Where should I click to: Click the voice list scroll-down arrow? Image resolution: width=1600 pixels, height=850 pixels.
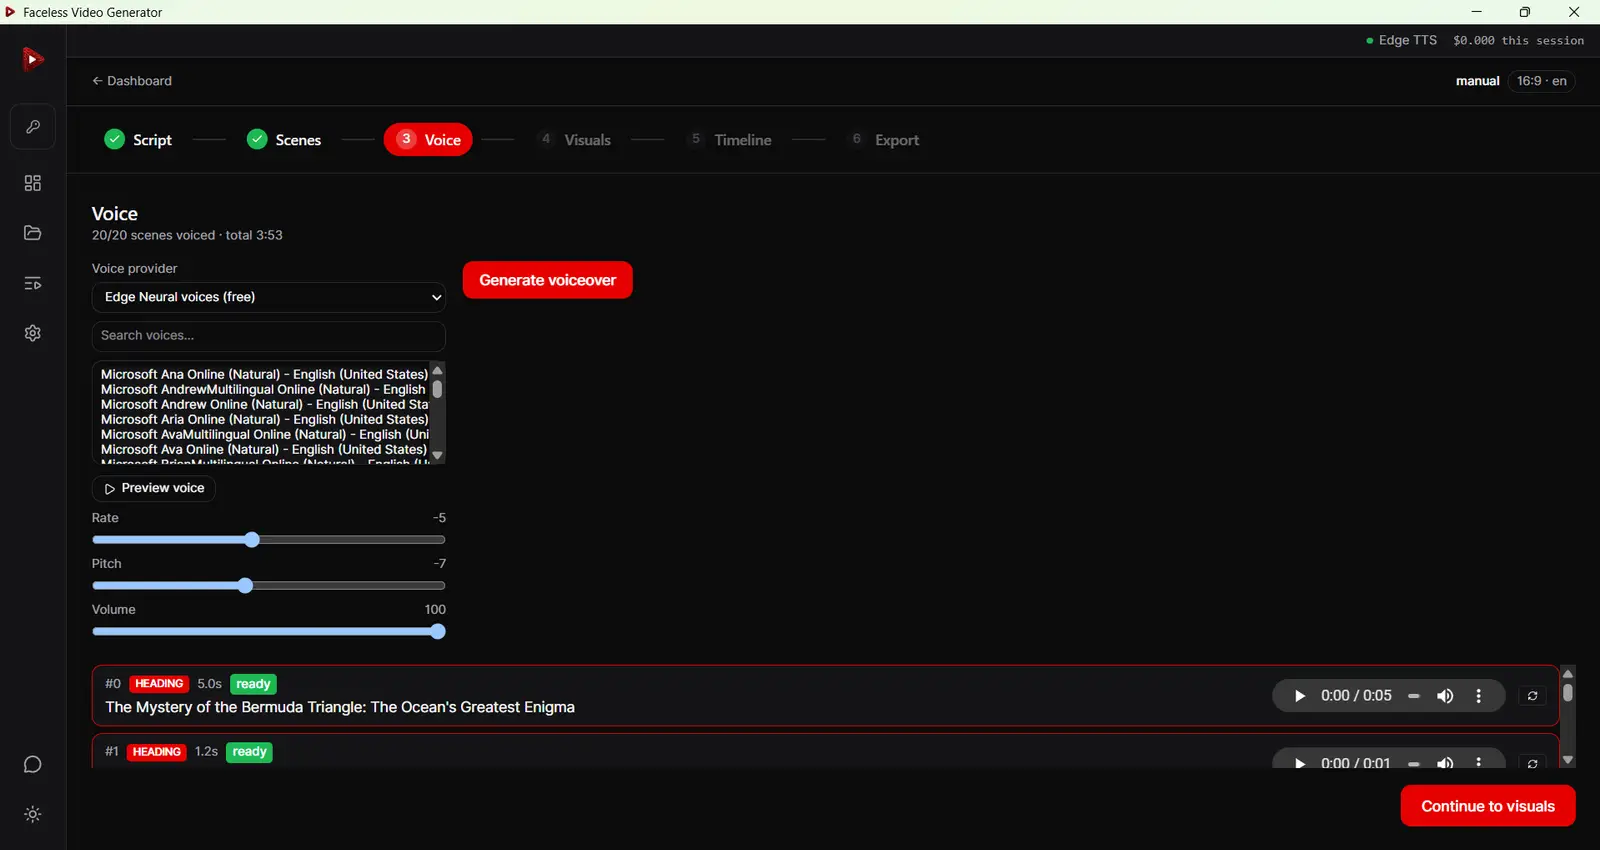click(x=437, y=456)
